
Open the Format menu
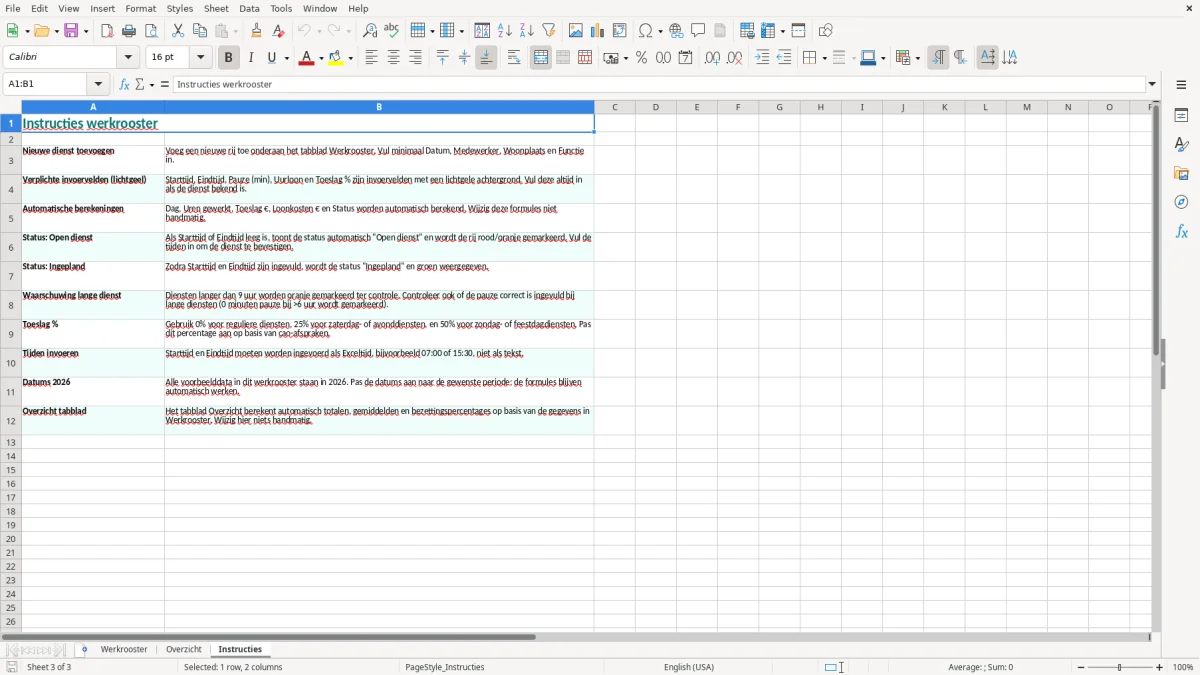[x=141, y=8]
